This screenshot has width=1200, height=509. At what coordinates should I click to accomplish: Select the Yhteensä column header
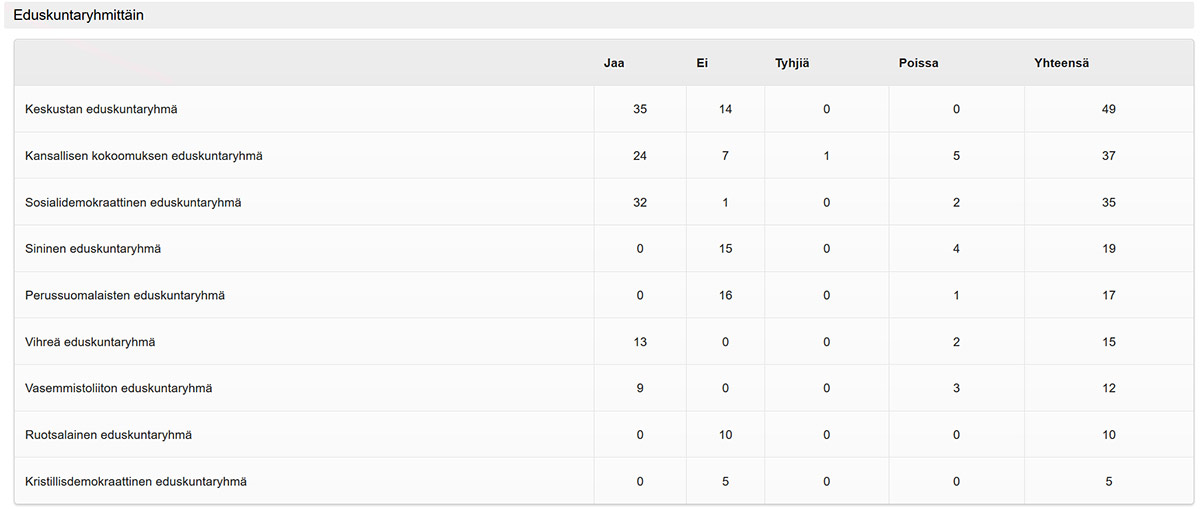pos(1061,63)
